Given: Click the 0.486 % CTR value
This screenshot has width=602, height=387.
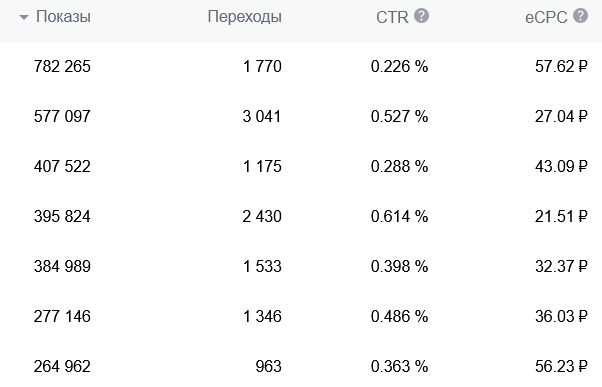Looking at the screenshot, I should [399, 316].
